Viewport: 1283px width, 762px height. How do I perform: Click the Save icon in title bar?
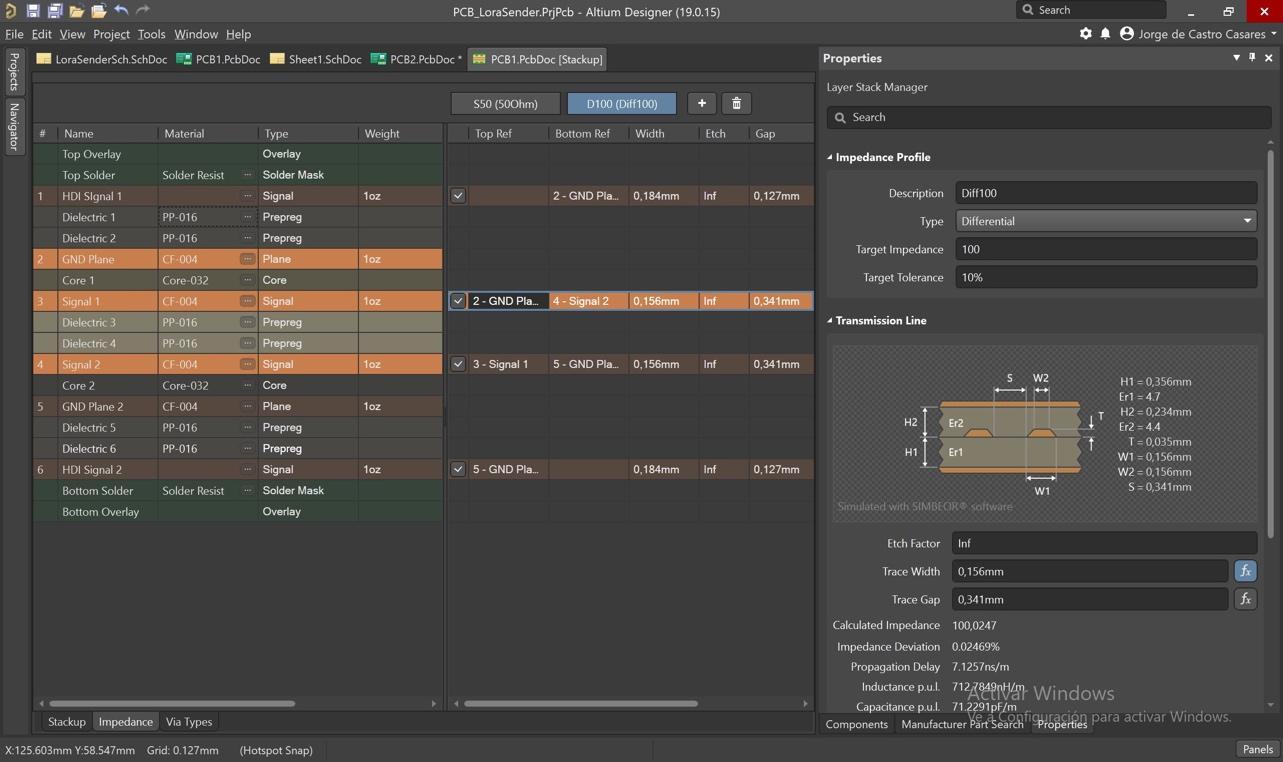click(32, 11)
